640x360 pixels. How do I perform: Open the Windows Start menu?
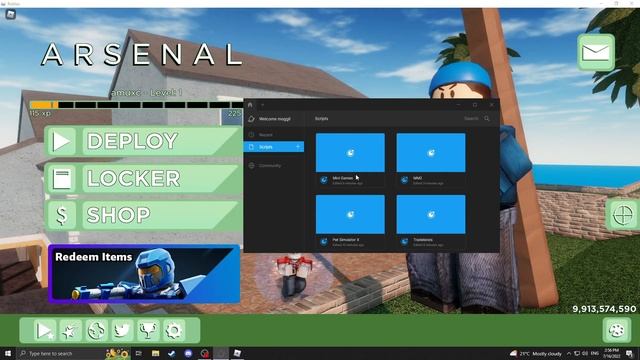8,353
